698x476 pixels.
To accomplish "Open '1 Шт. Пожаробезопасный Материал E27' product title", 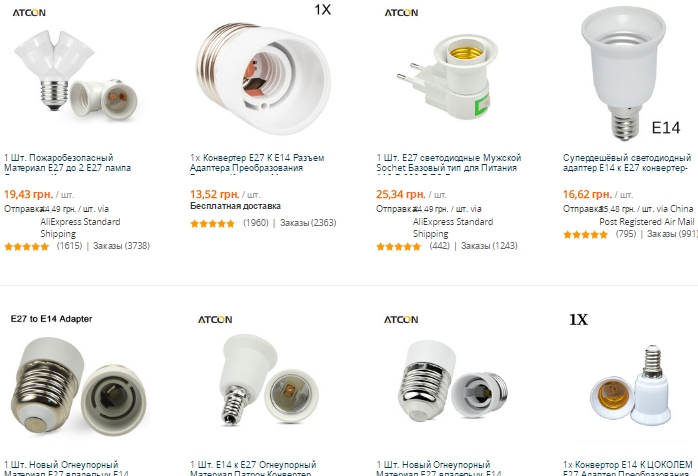I will pos(68,163).
